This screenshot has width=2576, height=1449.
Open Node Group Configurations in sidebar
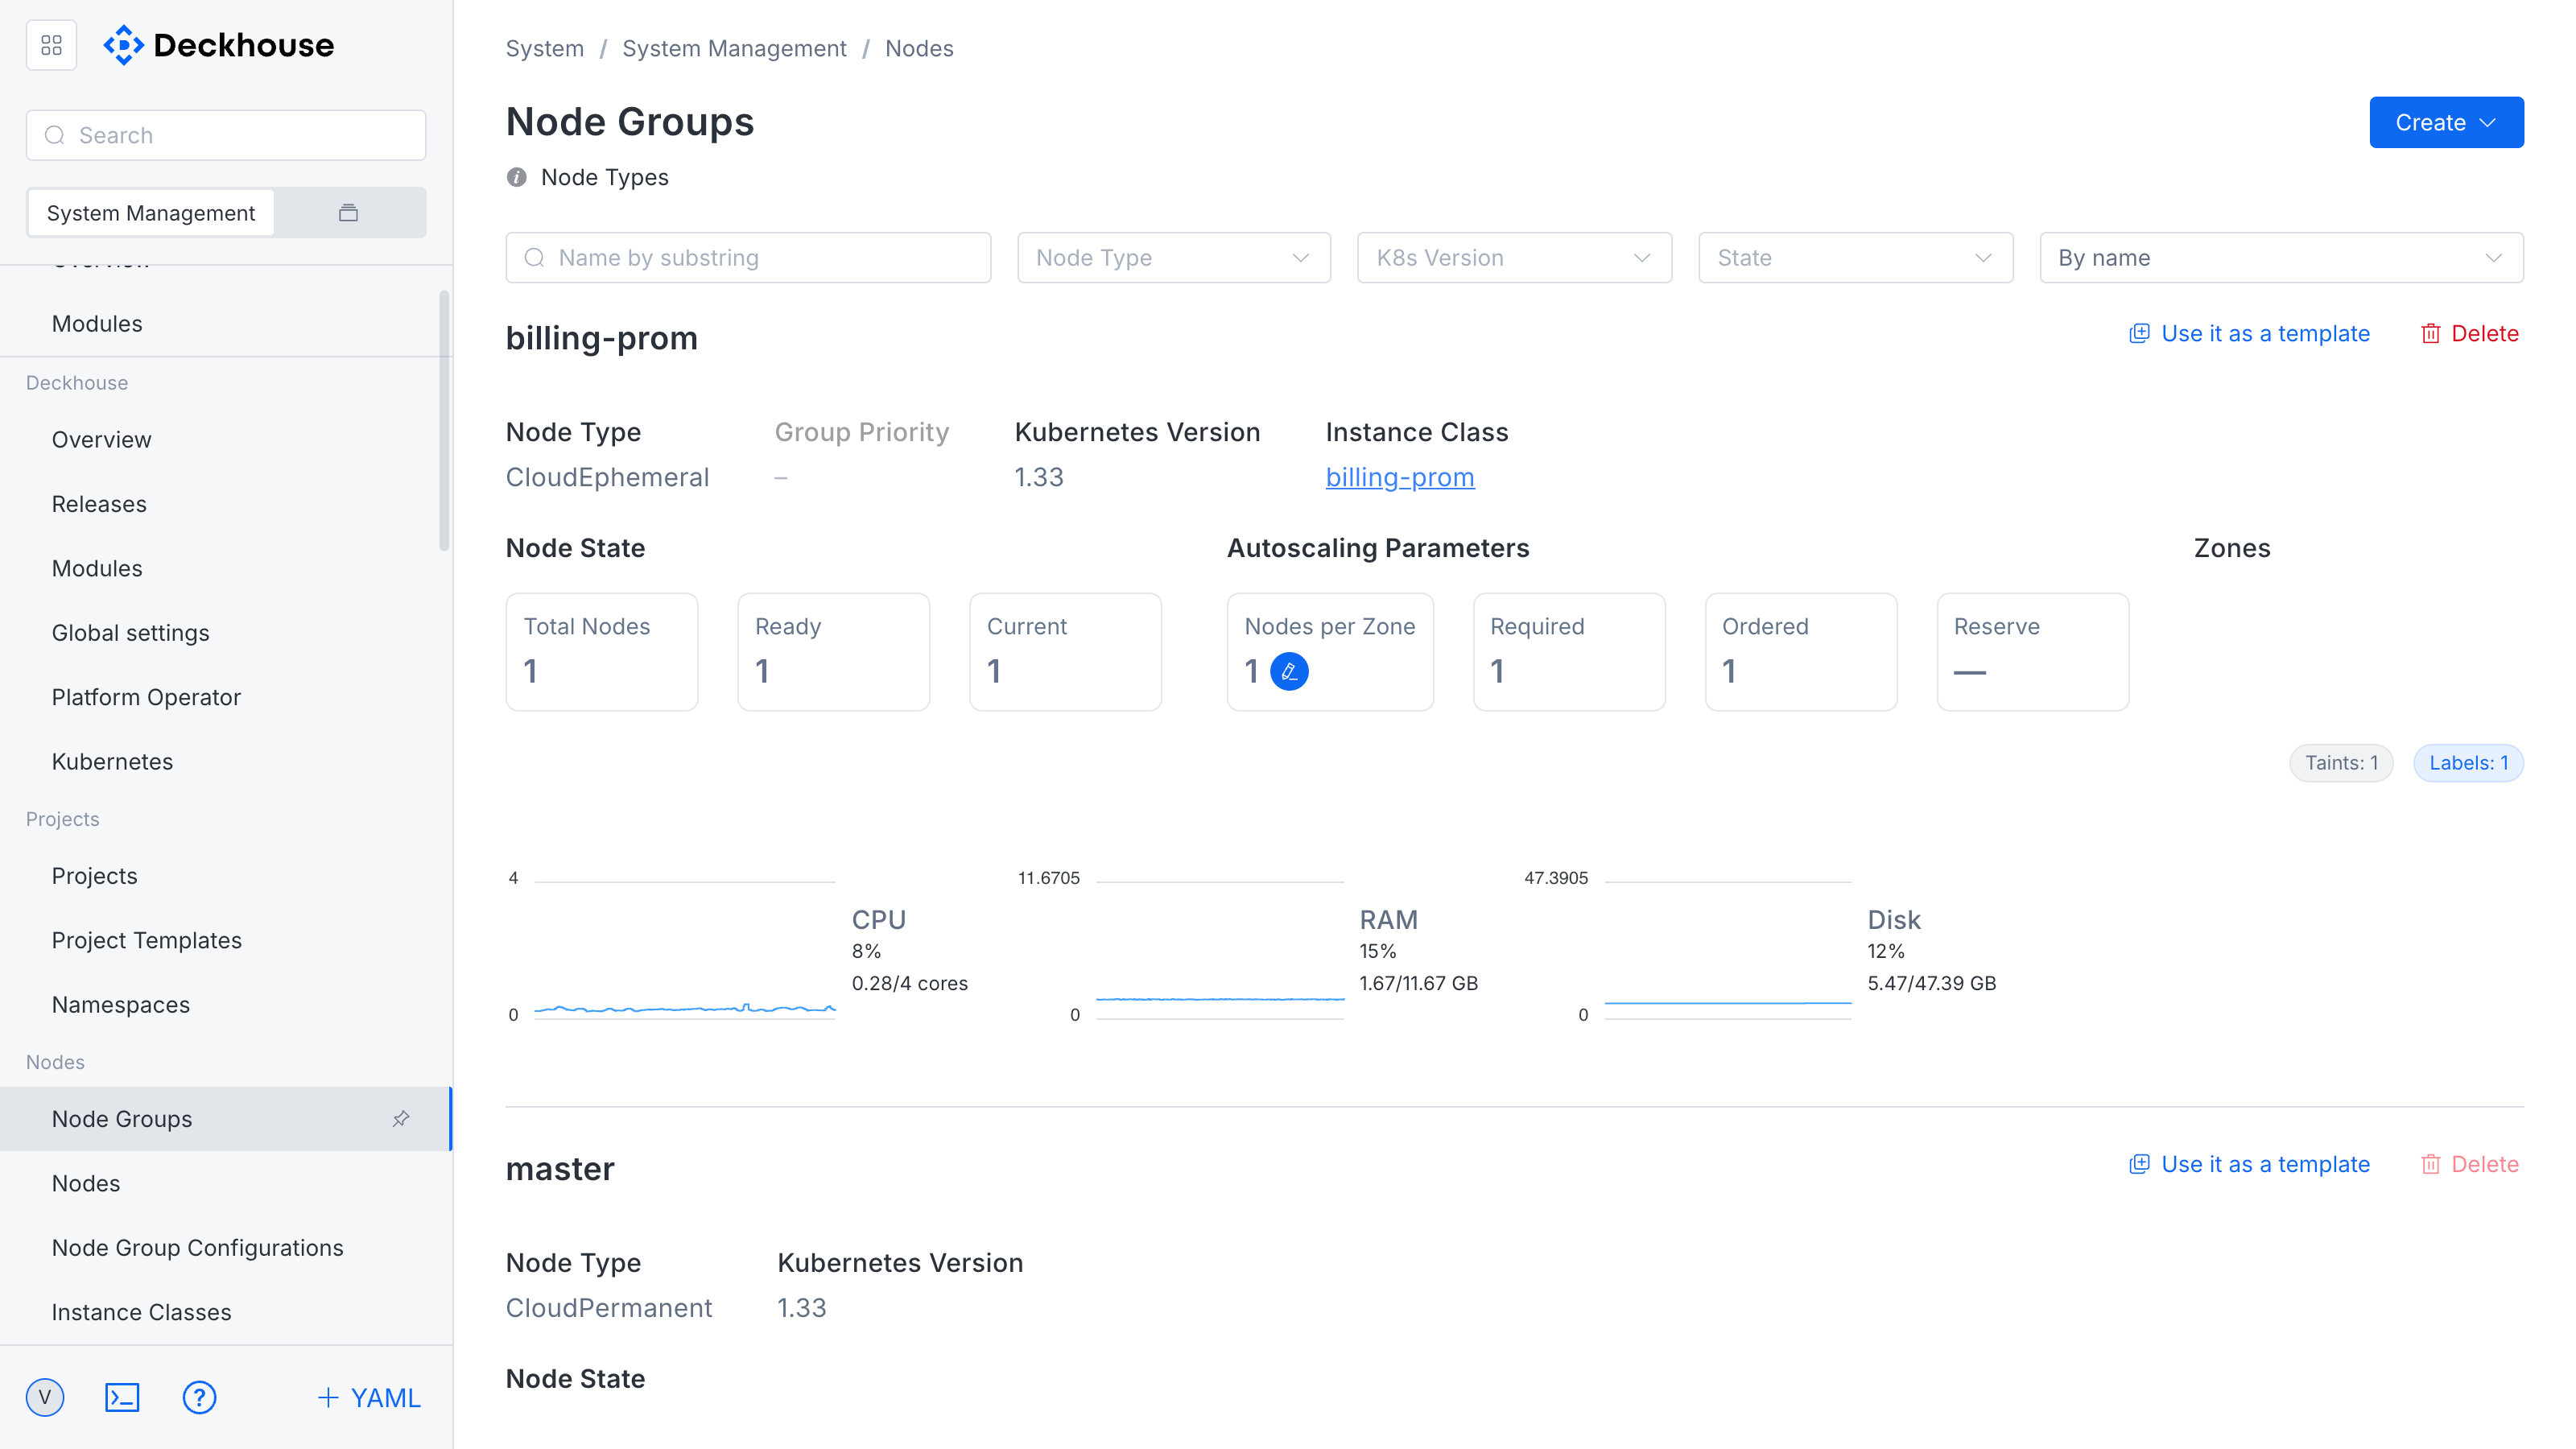click(226, 1247)
